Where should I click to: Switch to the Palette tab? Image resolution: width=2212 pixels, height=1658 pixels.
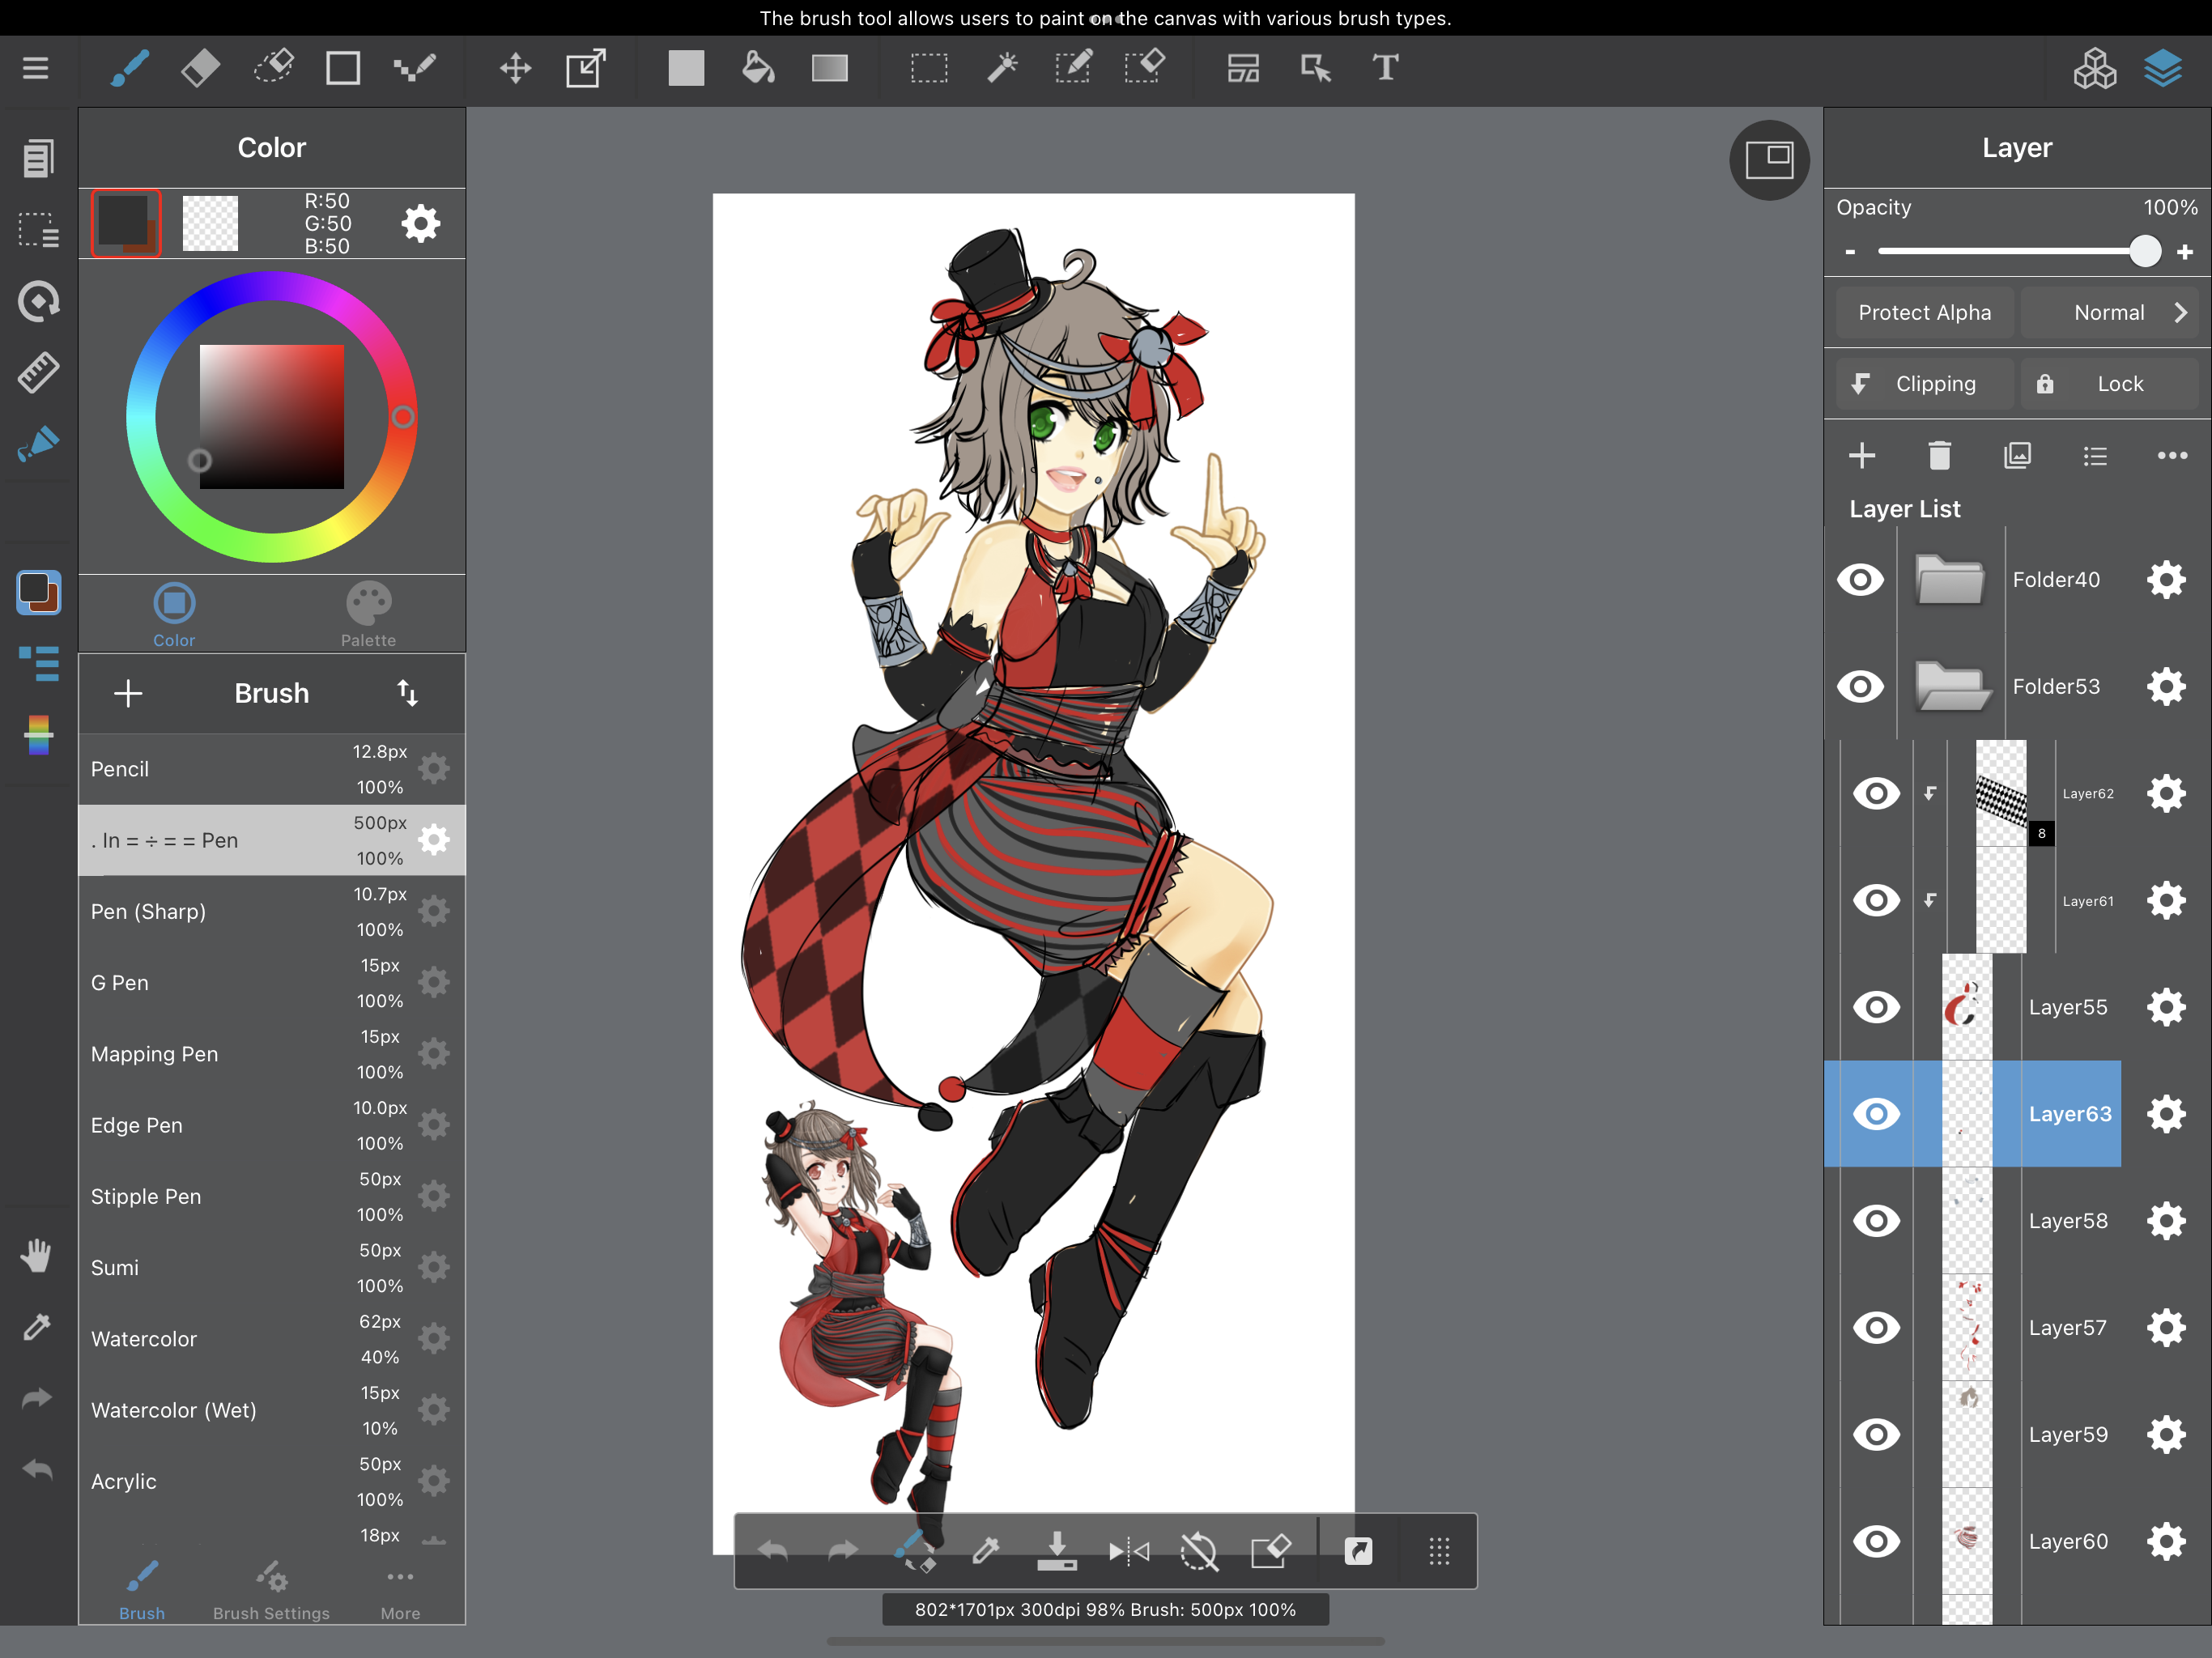[368, 614]
